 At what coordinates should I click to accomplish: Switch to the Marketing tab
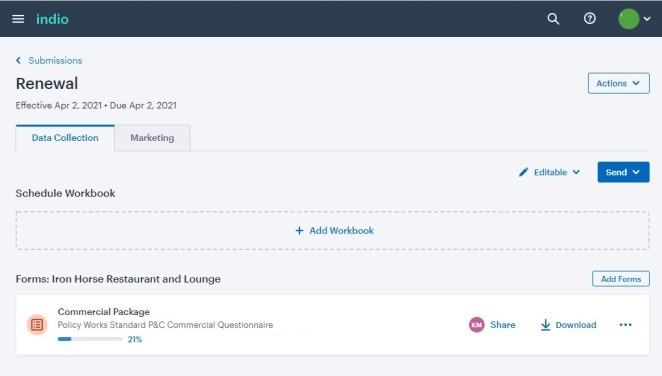point(152,138)
